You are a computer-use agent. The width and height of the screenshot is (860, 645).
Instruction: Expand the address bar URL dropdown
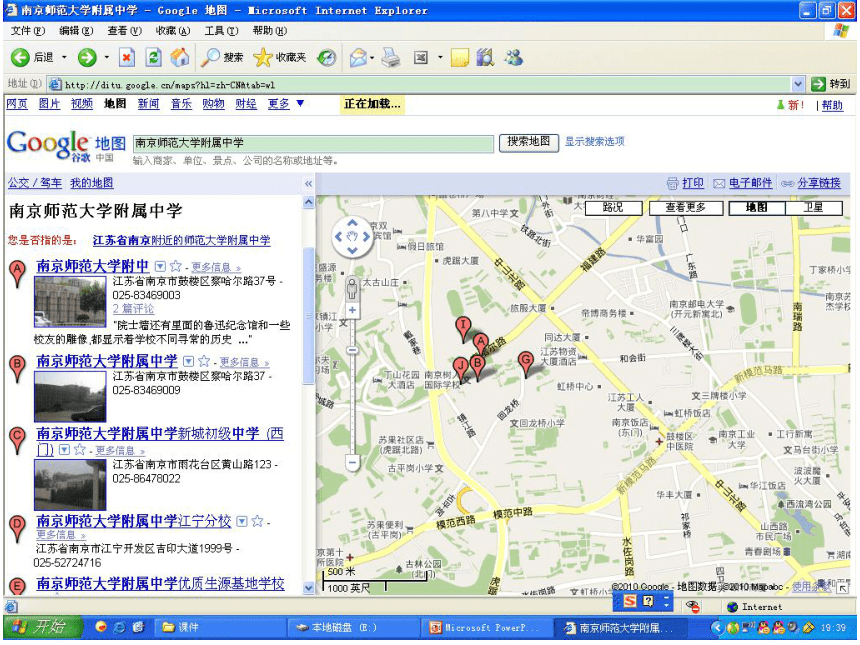click(x=798, y=84)
